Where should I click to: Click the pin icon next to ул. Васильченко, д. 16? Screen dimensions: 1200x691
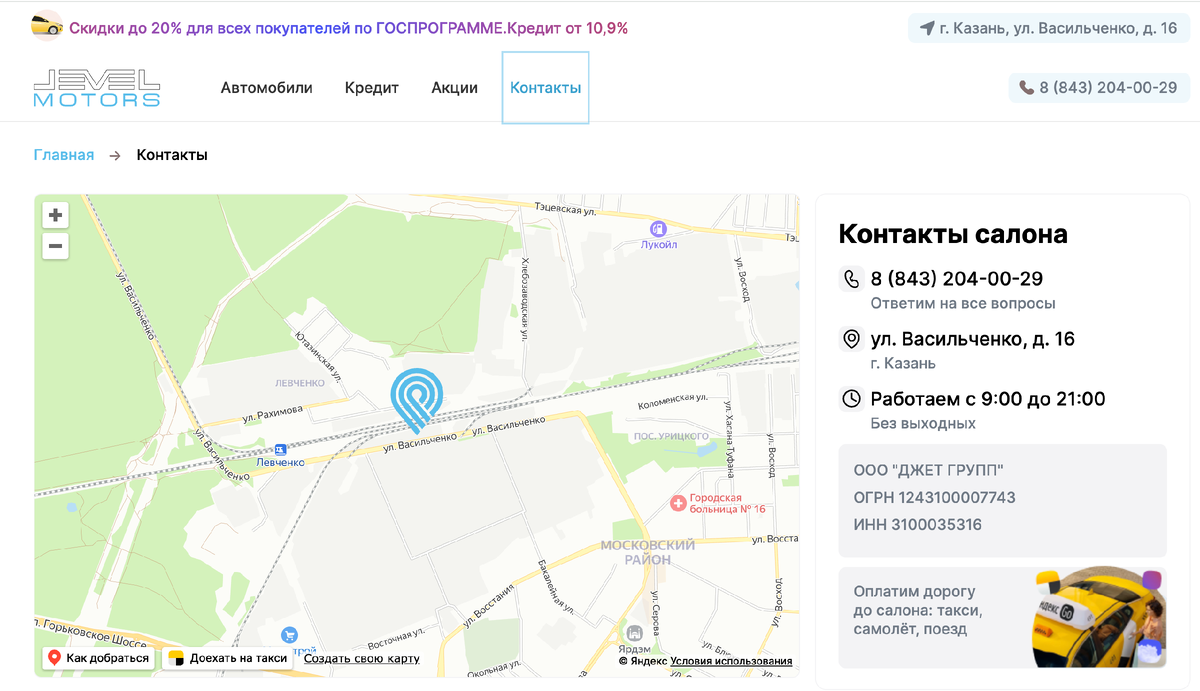coord(851,338)
